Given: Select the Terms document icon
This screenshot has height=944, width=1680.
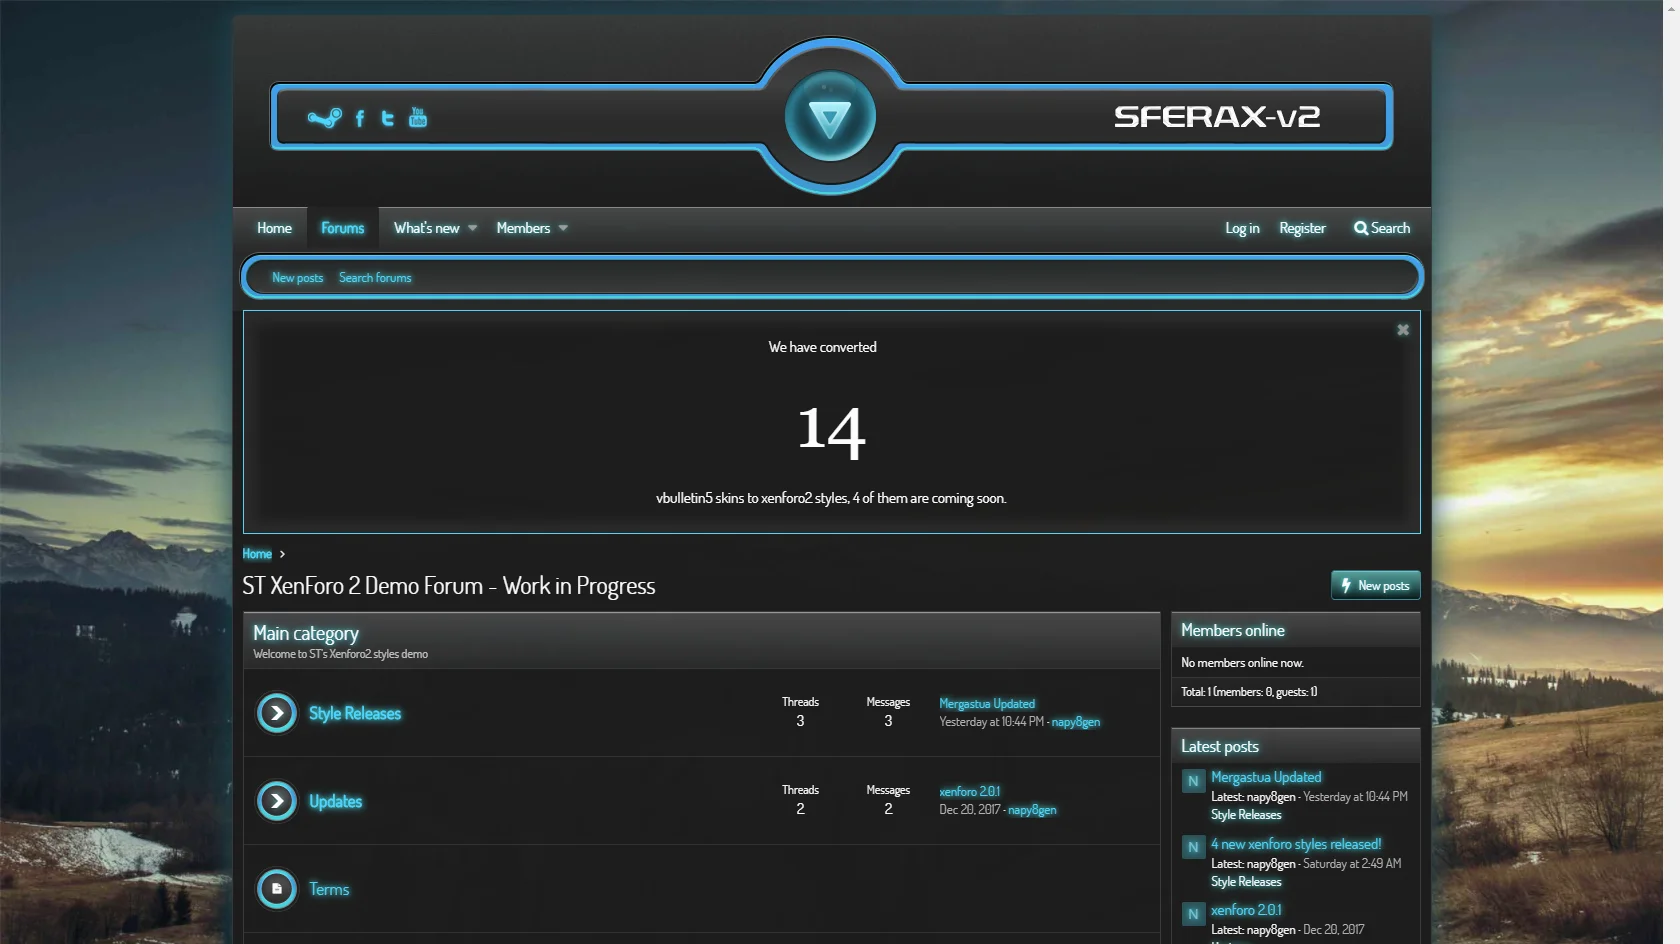Looking at the screenshot, I should (276, 889).
